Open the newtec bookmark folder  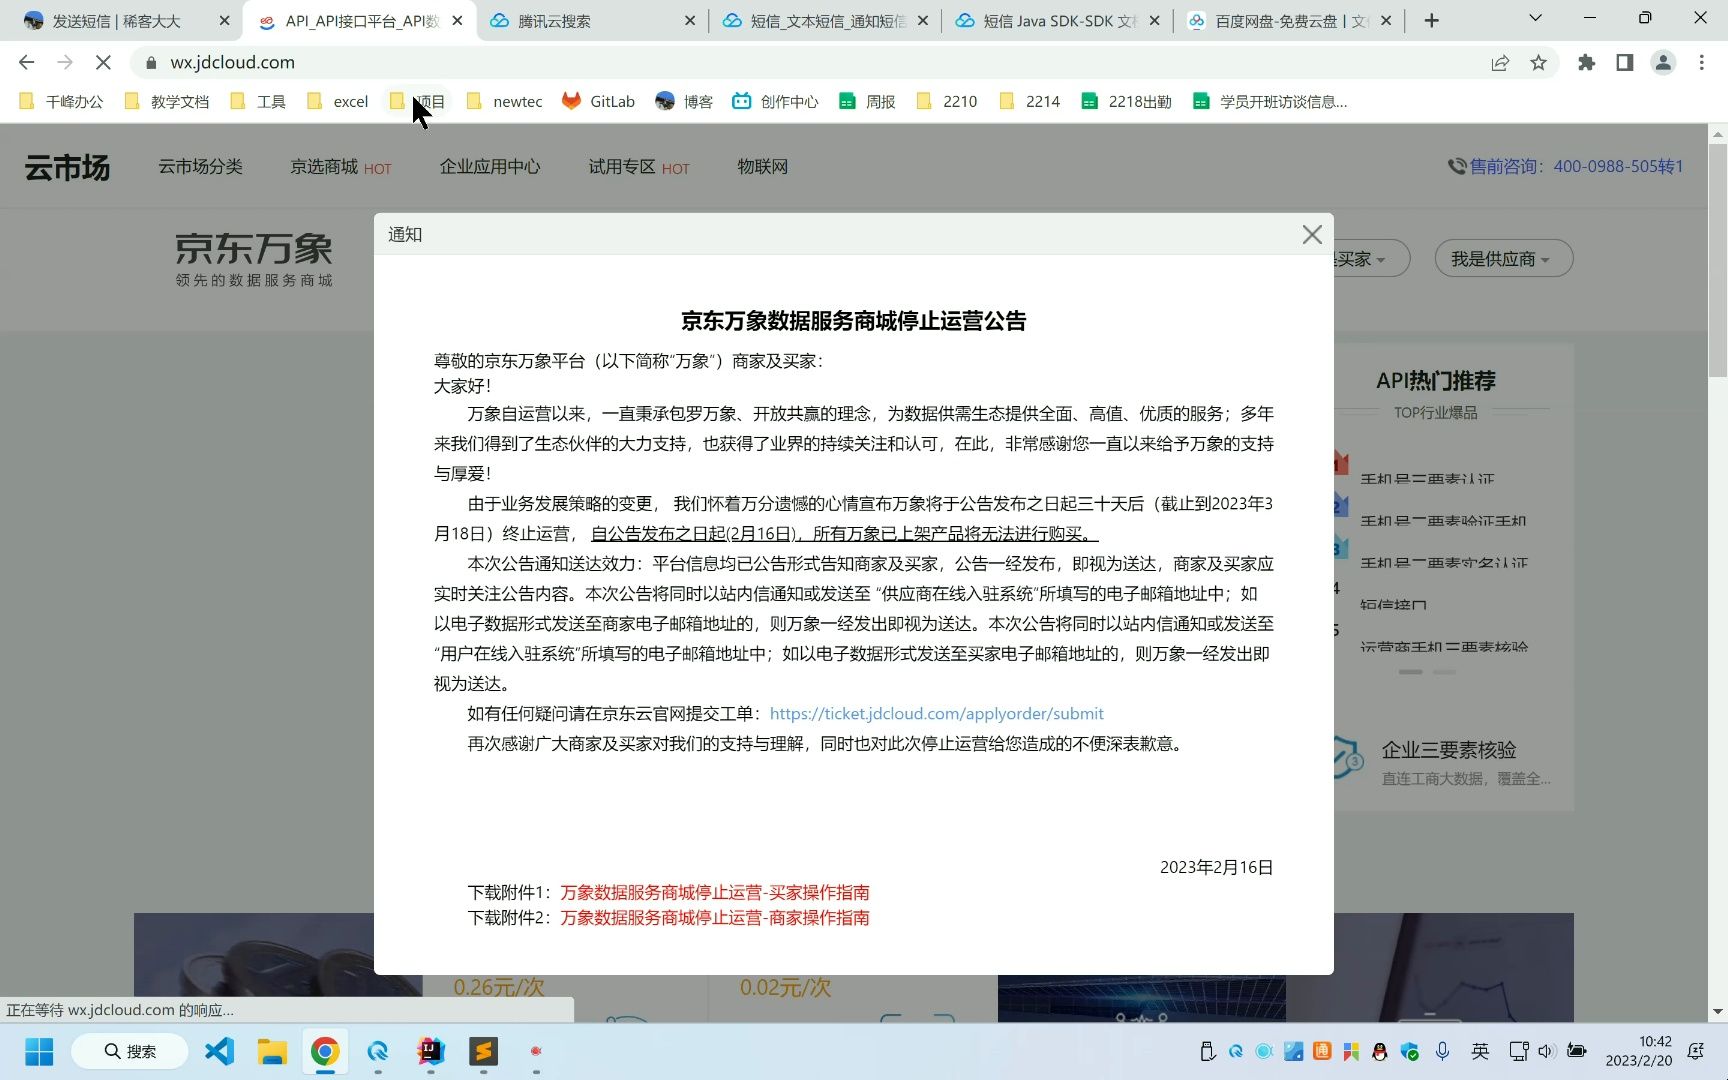(x=505, y=101)
